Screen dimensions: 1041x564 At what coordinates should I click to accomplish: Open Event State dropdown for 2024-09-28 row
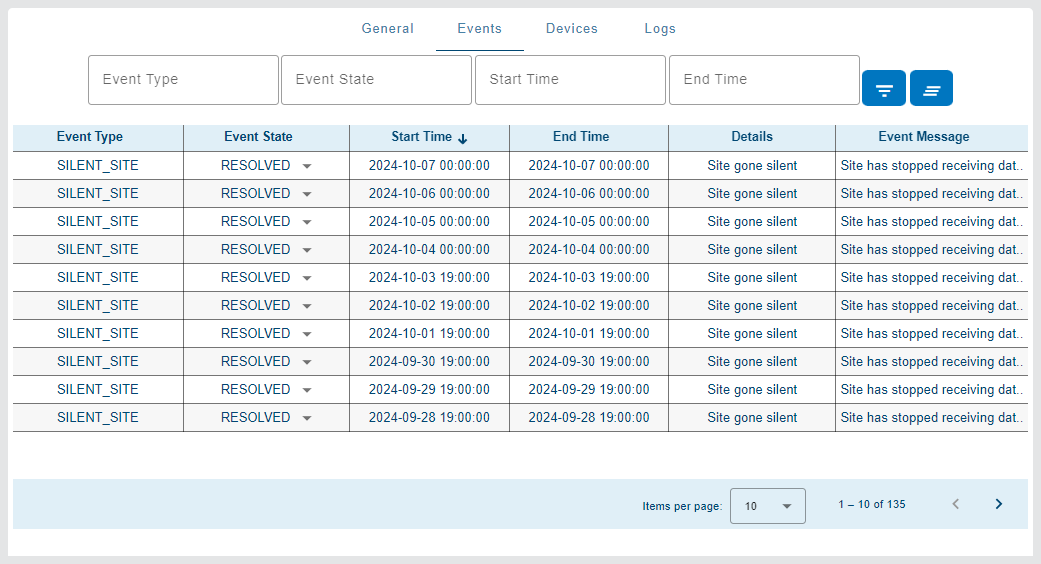click(307, 418)
